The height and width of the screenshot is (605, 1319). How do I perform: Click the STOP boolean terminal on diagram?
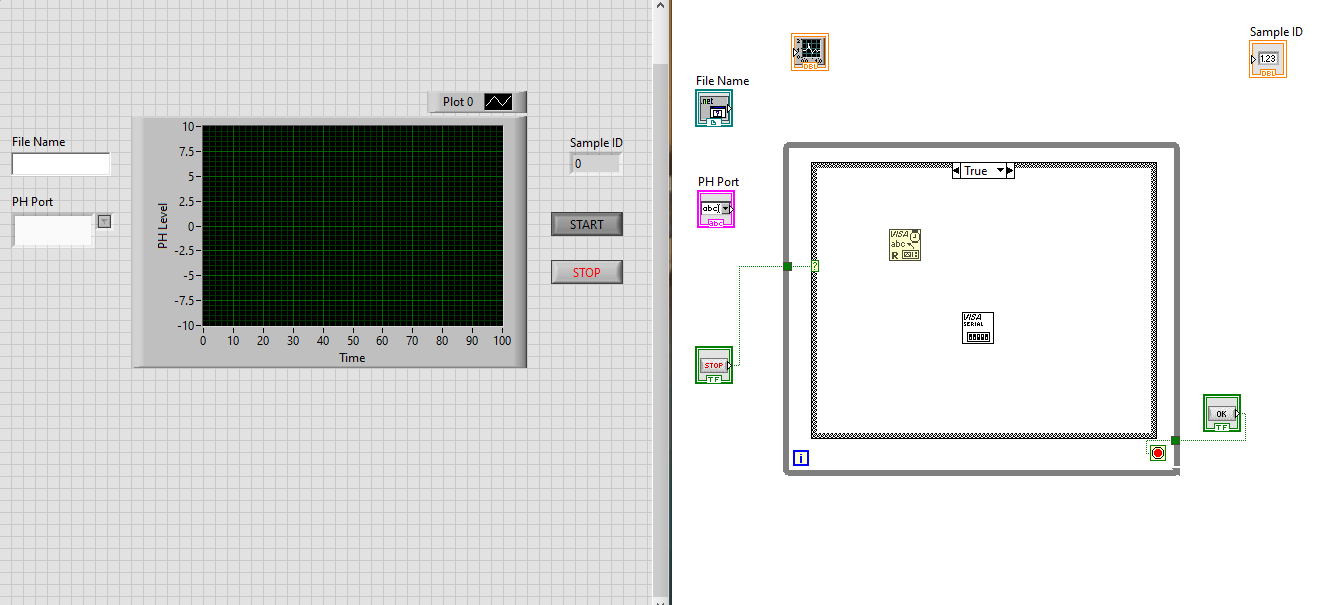point(714,365)
